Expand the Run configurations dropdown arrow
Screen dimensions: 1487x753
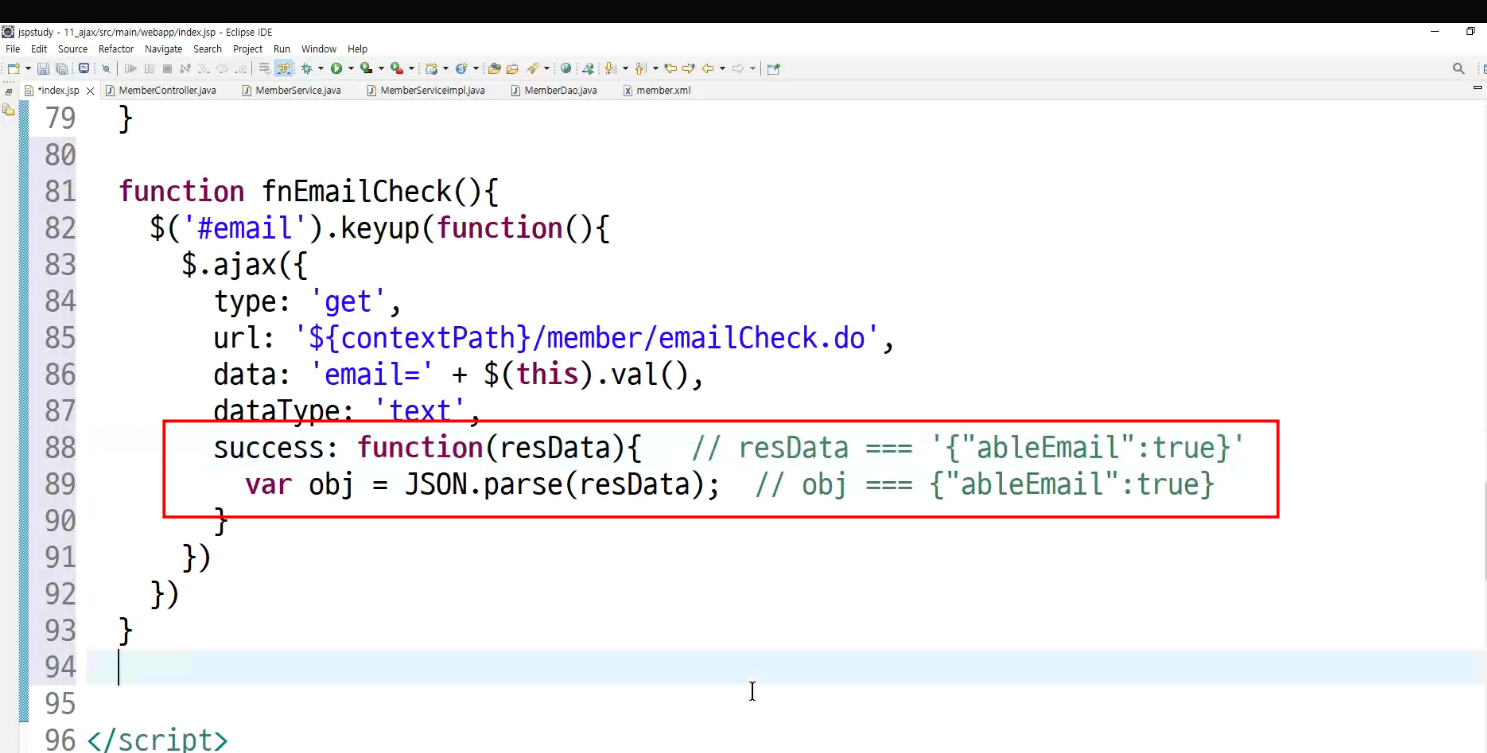[350, 69]
